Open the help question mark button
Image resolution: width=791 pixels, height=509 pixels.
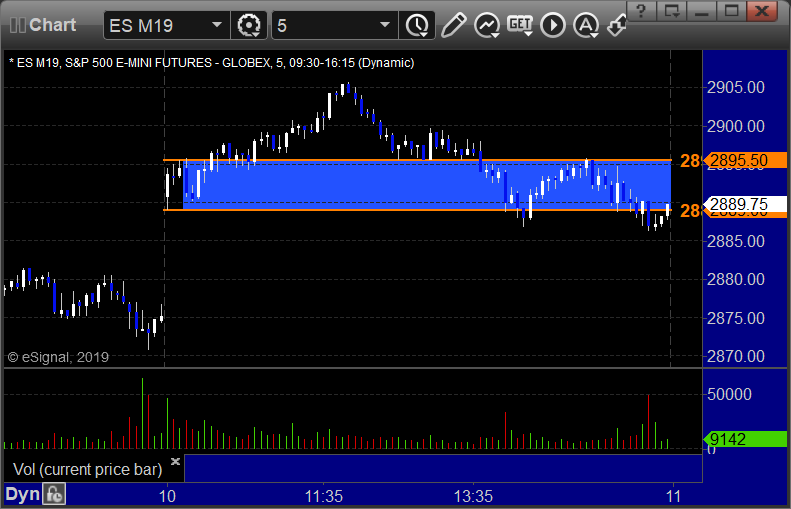(x=641, y=11)
